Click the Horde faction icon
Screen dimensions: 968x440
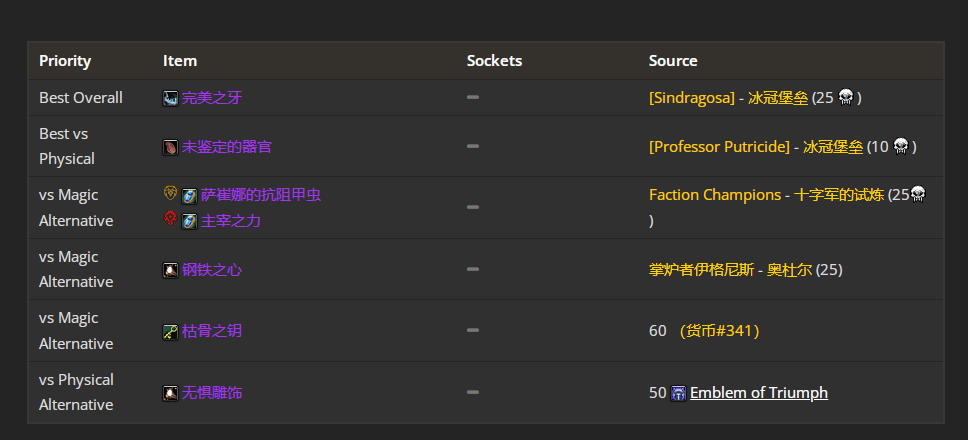click(171, 219)
